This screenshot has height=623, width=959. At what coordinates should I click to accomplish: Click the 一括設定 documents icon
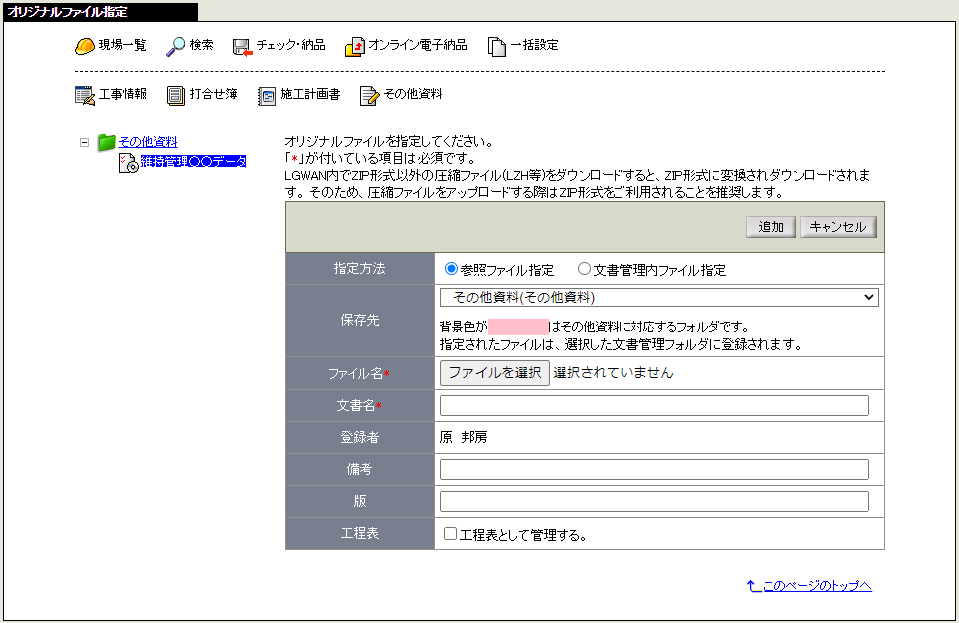(497, 46)
